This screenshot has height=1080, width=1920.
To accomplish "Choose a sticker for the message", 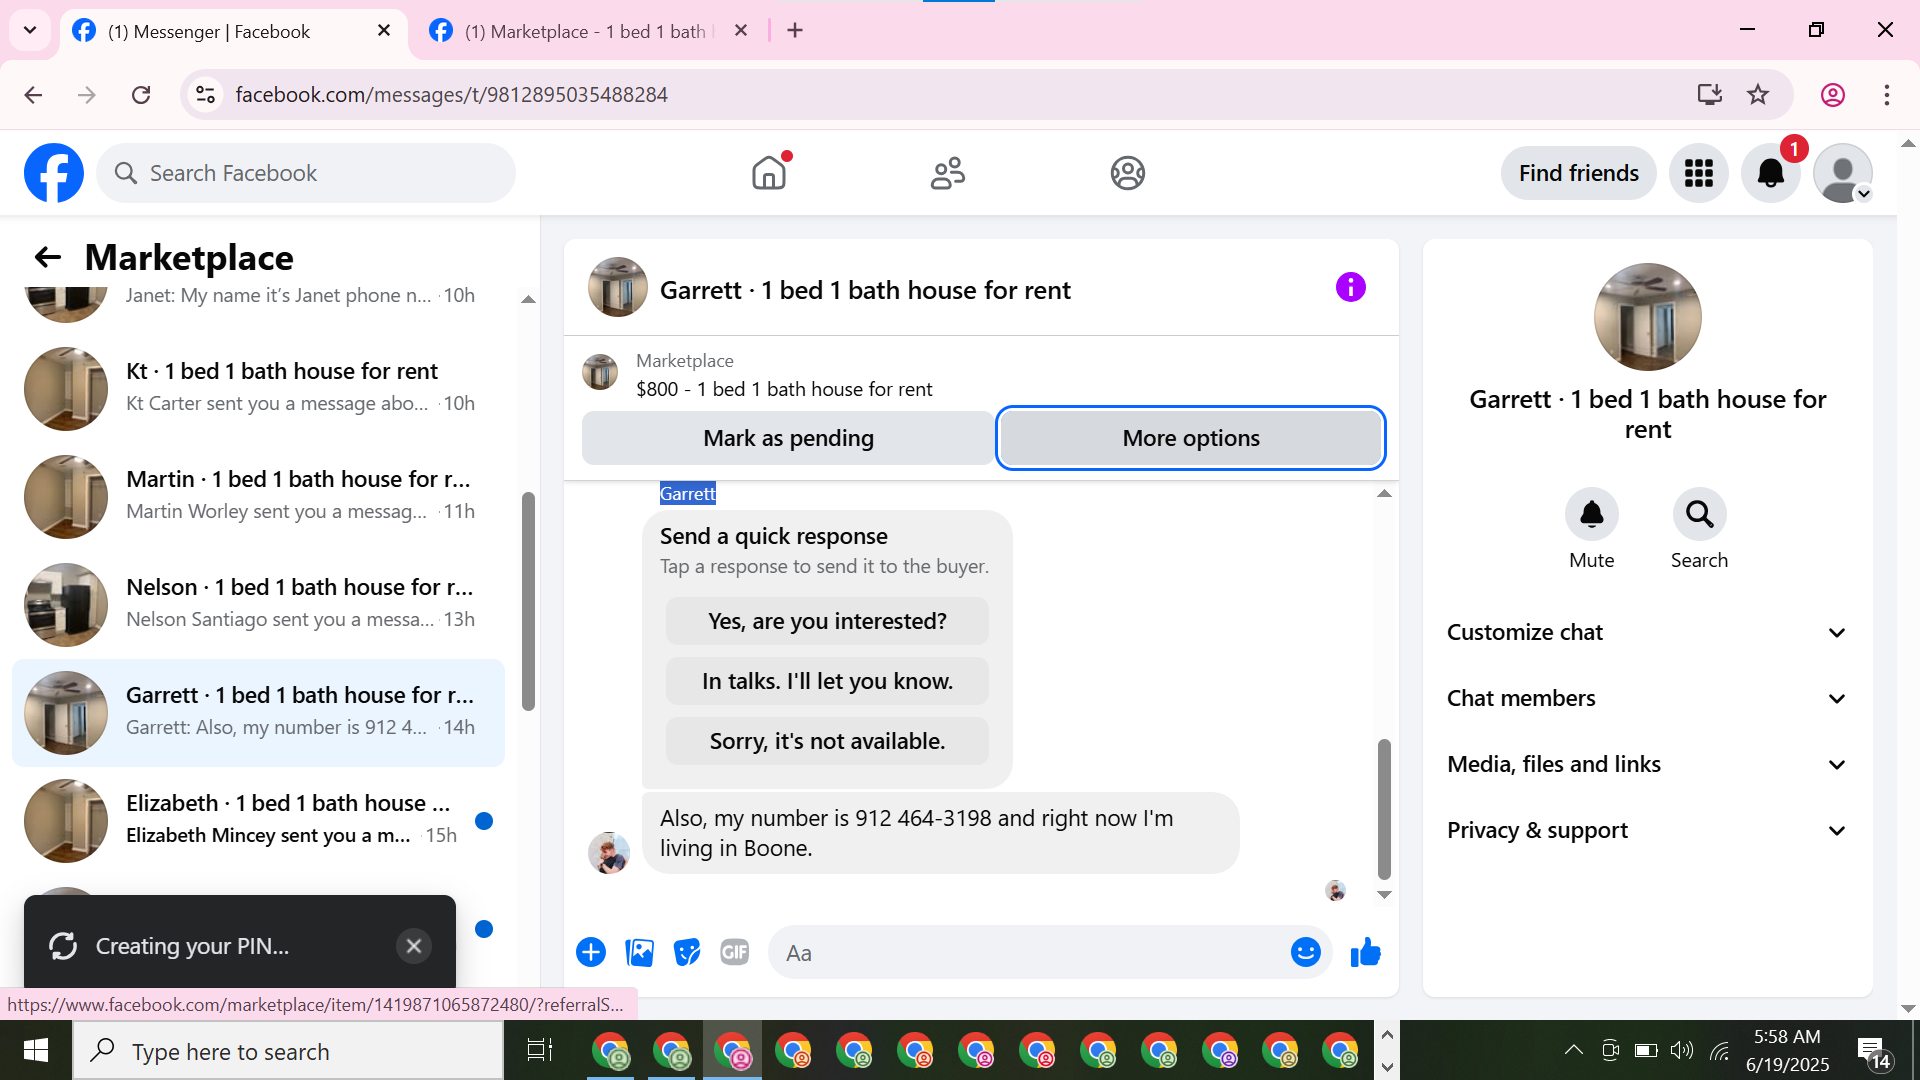I will tap(687, 952).
